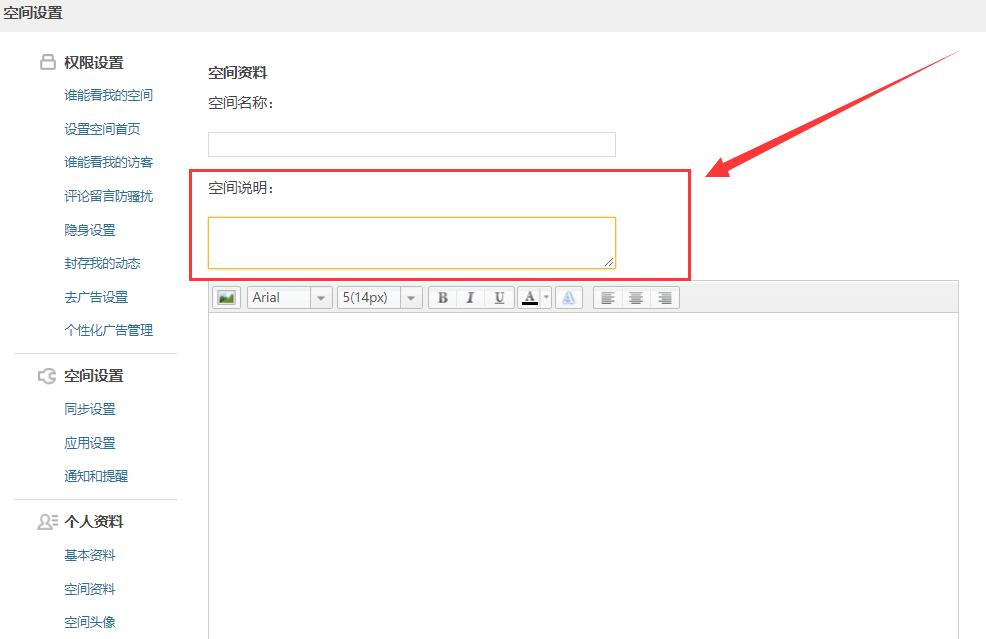
Task: Click the person icon beside 个人资料
Action: pyautogui.click(x=48, y=521)
